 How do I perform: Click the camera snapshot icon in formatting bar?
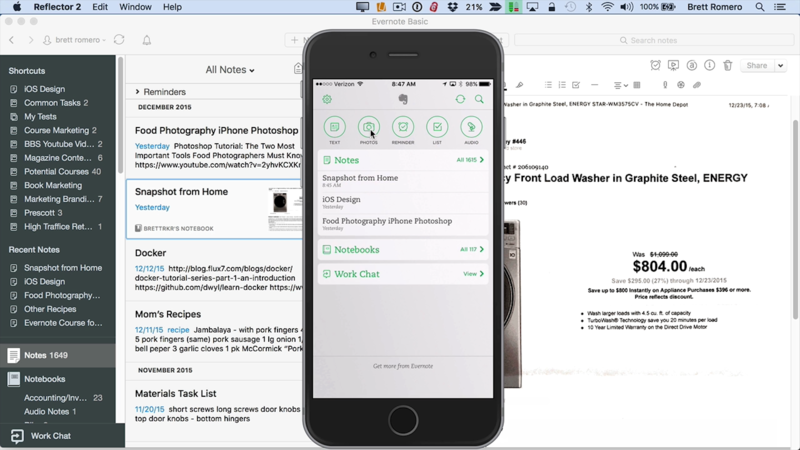pos(681,85)
